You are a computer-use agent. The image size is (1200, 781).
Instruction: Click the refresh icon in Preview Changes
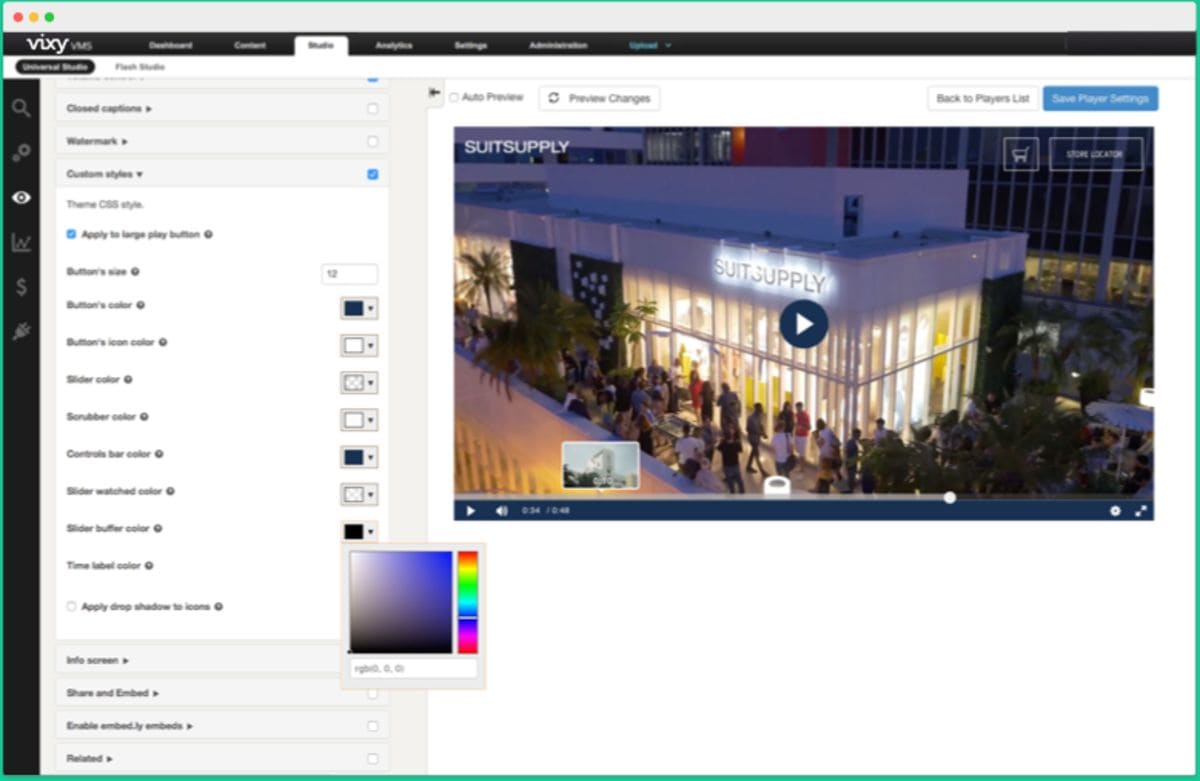click(x=554, y=98)
